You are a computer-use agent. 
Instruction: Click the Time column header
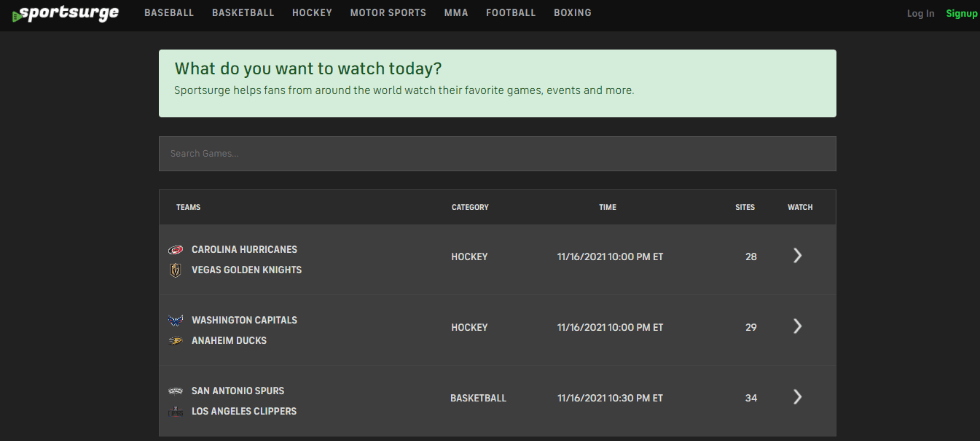(x=608, y=207)
